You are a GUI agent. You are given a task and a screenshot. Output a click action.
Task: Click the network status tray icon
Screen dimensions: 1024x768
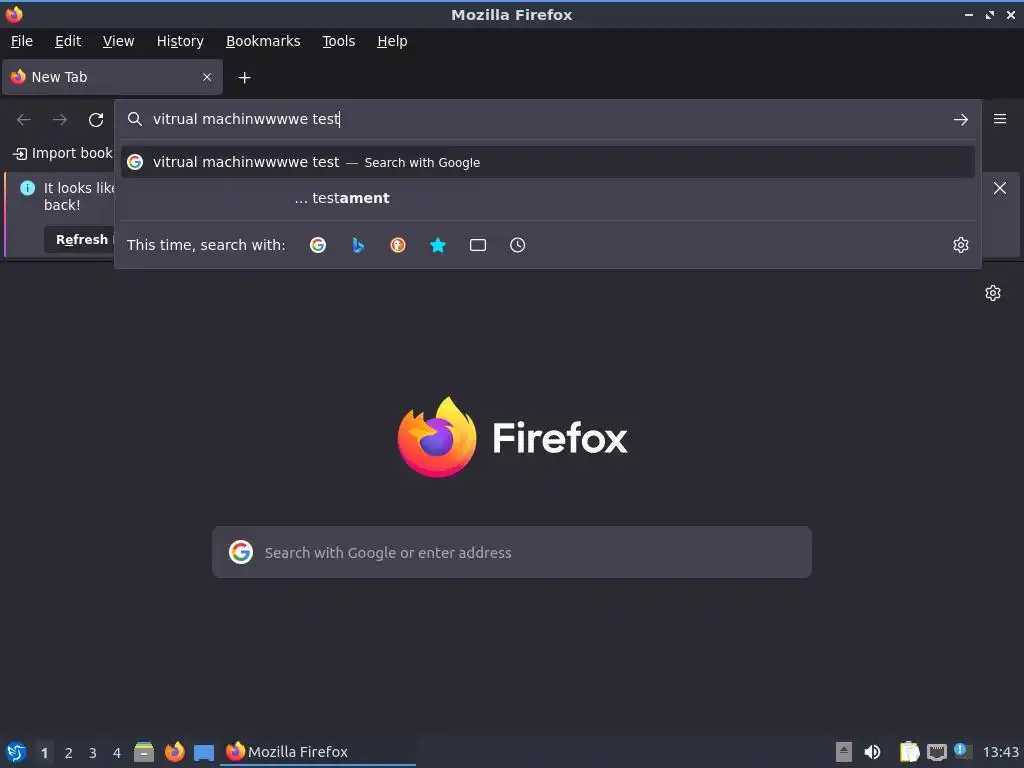[x=936, y=752]
